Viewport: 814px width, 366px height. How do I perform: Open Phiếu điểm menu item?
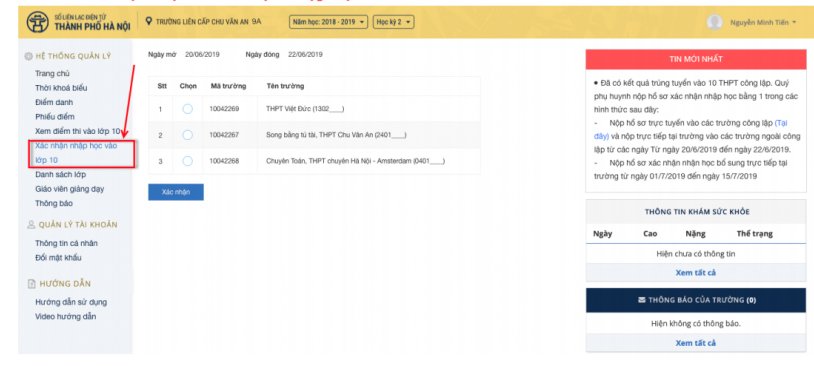coord(55,116)
